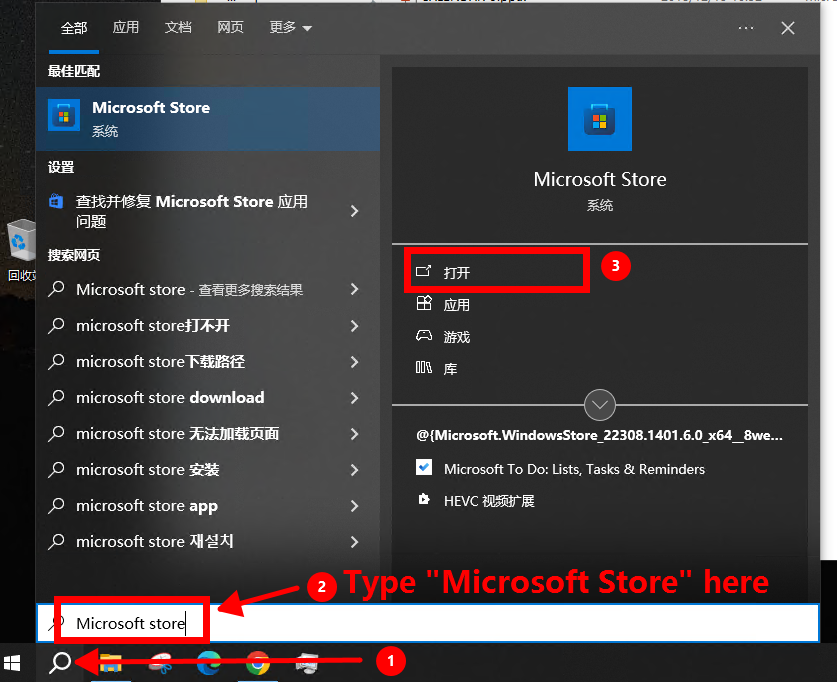Select the 文档 search tab
This screenshot has height=682, width=837.
(178, 28)
